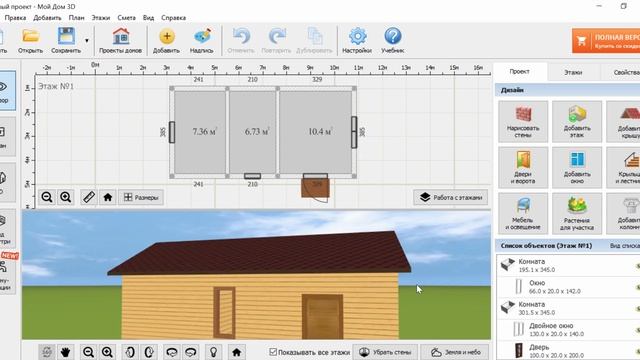Click the Убрать стены button
Viewport: 640px width, 360px height.
tap(385, 352)
